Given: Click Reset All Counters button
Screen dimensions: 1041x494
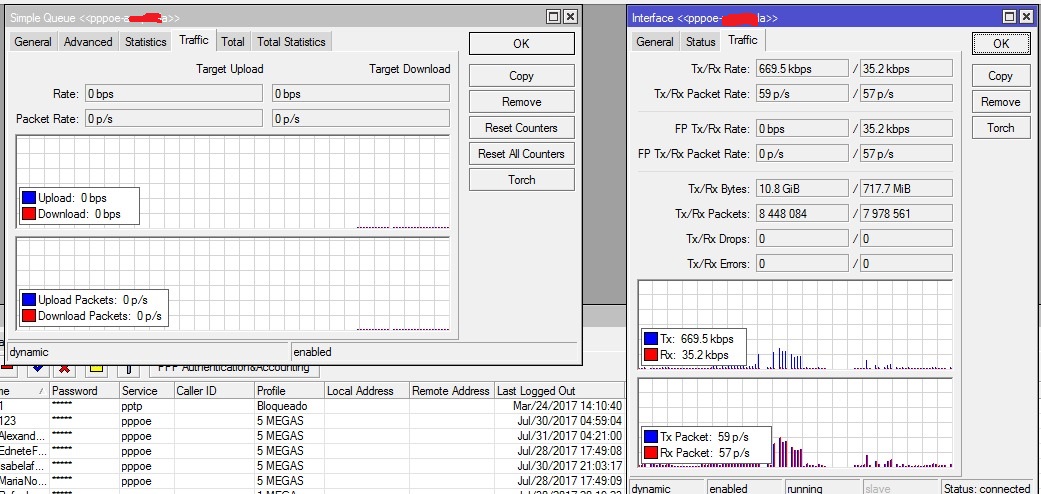Looking at the screenshot, I should (x=522, y=153).
